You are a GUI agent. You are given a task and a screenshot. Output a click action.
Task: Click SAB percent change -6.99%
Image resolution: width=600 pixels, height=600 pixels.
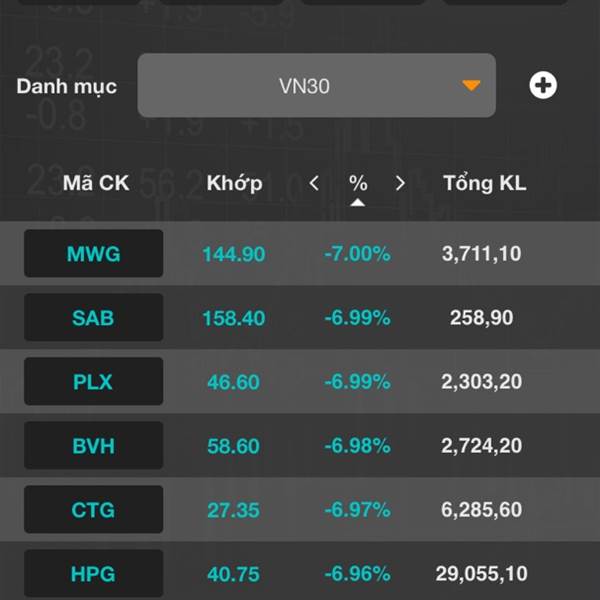(357, 318)
